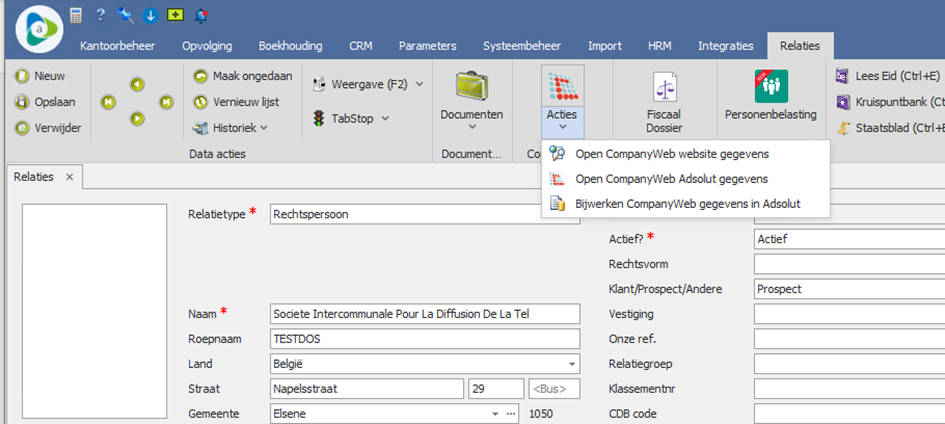Select Bijwerken CompanyWeb gegevens in Adsolut
The image size is (945, 424).
pos(685,204)
